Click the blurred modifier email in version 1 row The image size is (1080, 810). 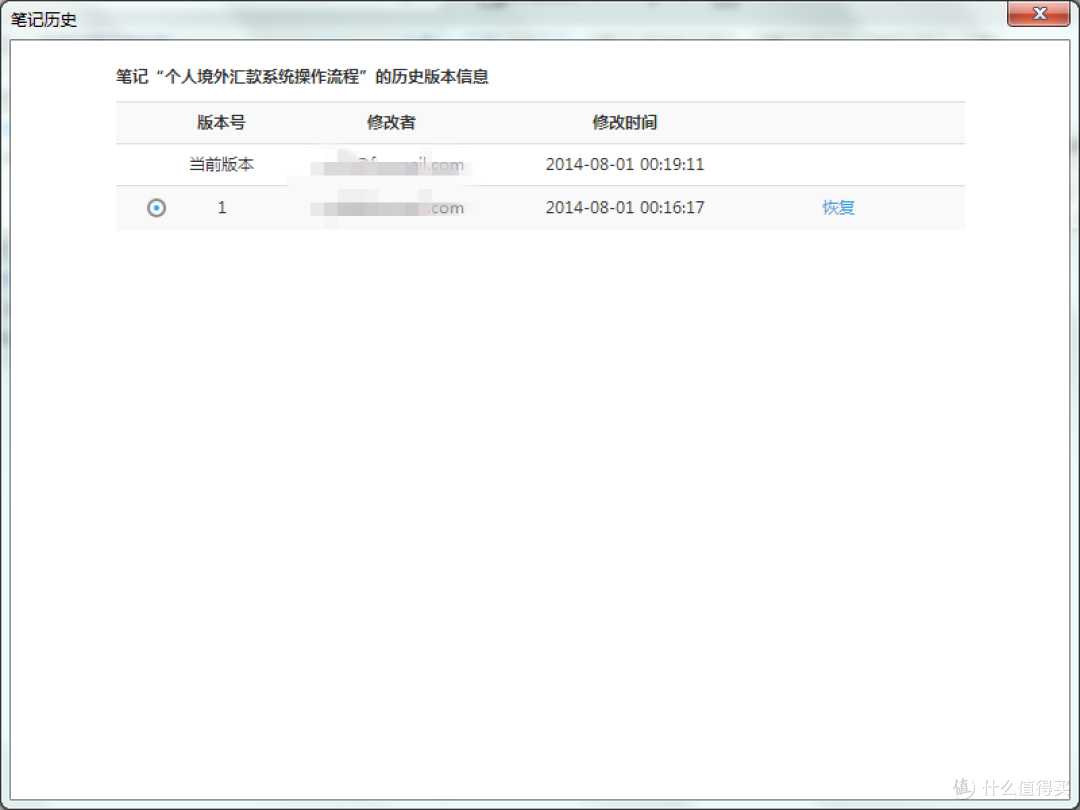pyautogui.click(x=387, y=208)
